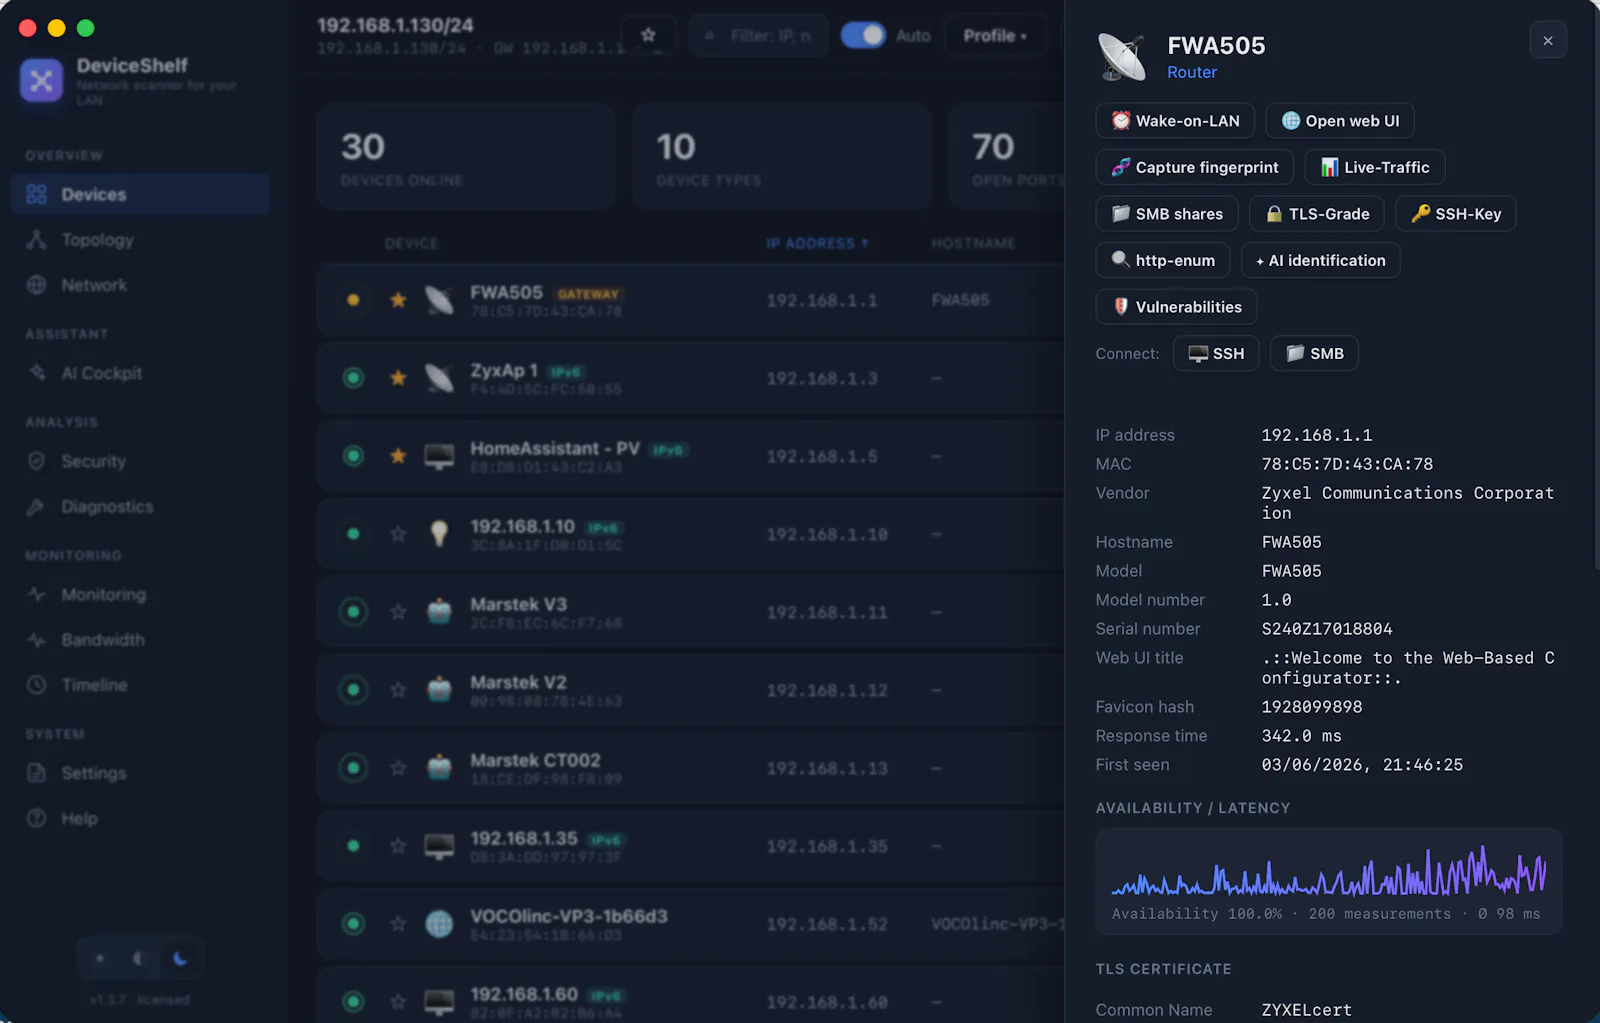The image size is (1600, 1023).
Task: List SMB shares of the router
Action: [1167, 214]
